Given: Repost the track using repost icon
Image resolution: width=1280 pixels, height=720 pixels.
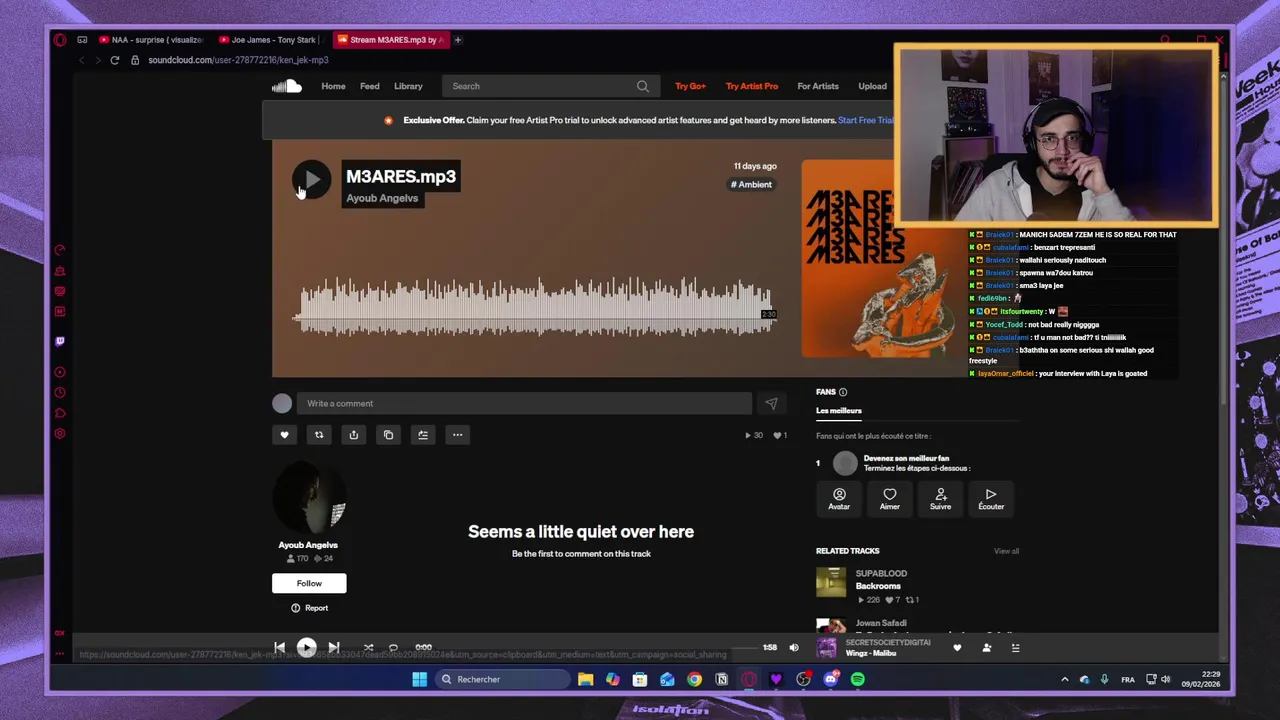Looking at the screenshot, I should [x=319, y=435].
